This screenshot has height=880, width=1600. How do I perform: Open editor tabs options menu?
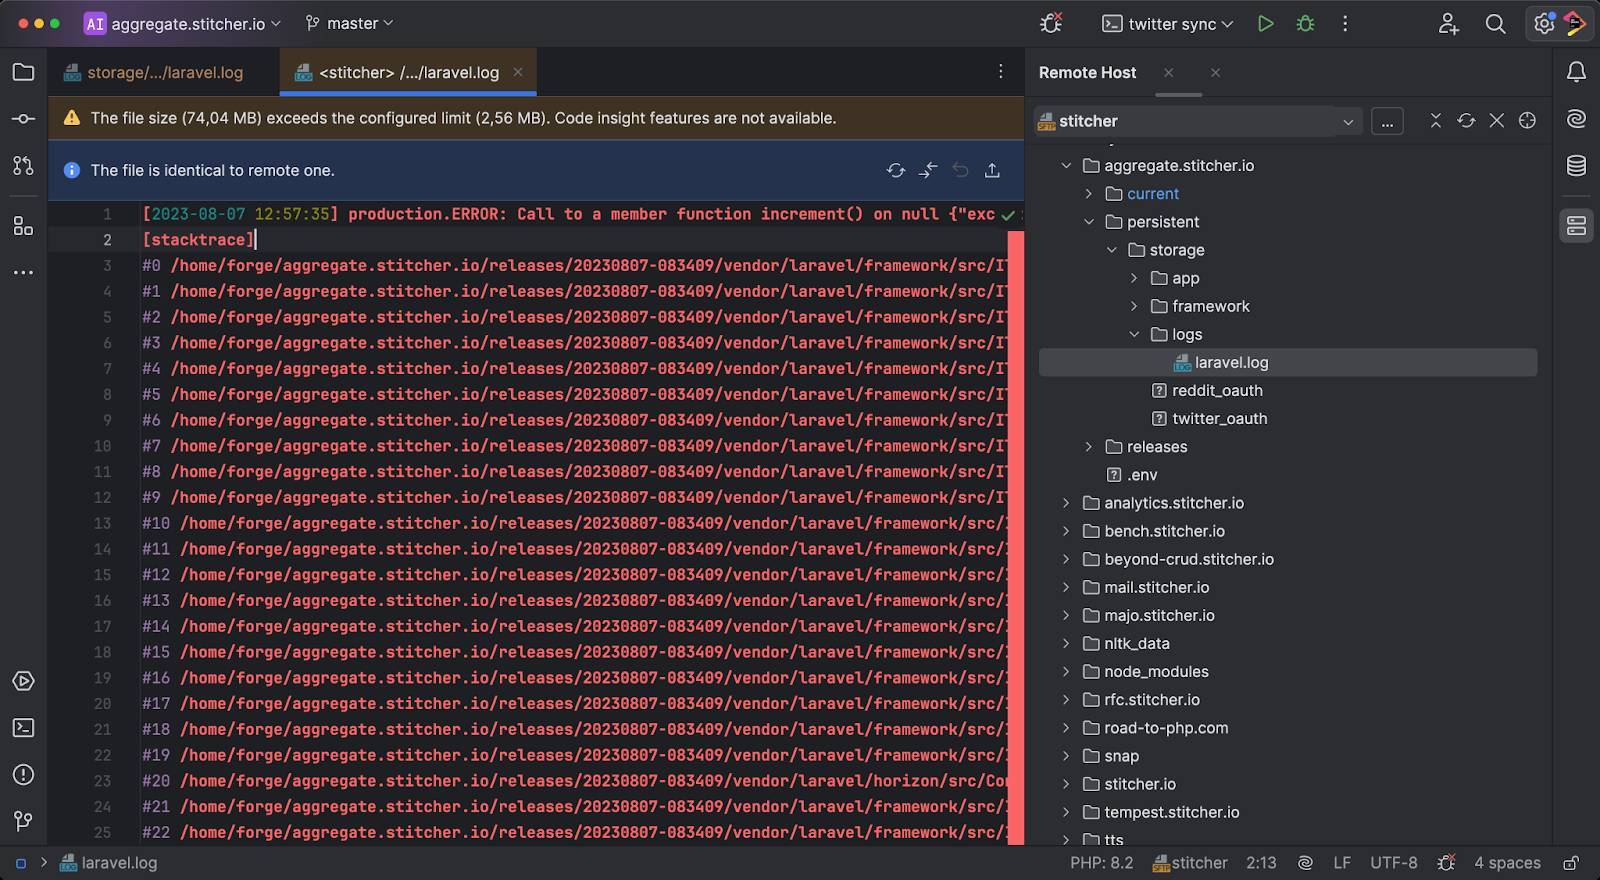click(1000, 71)
